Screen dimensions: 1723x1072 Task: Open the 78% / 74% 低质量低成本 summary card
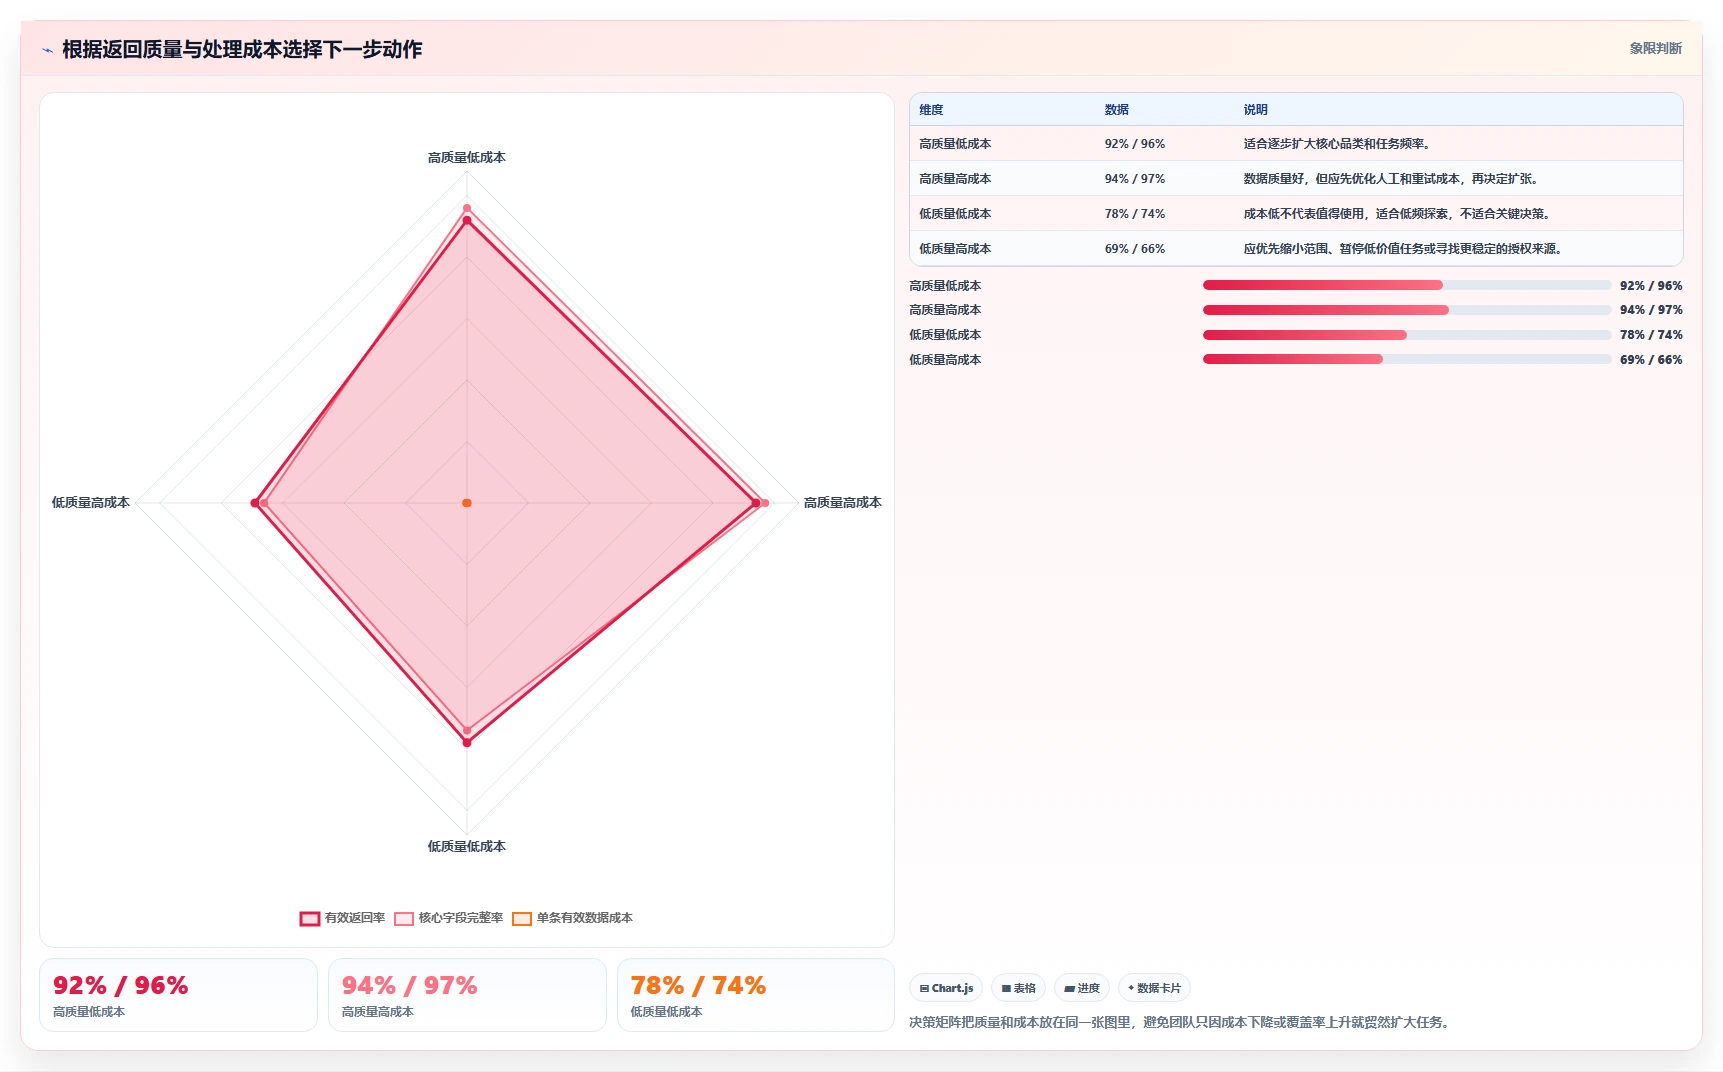(x=756, y=995)
